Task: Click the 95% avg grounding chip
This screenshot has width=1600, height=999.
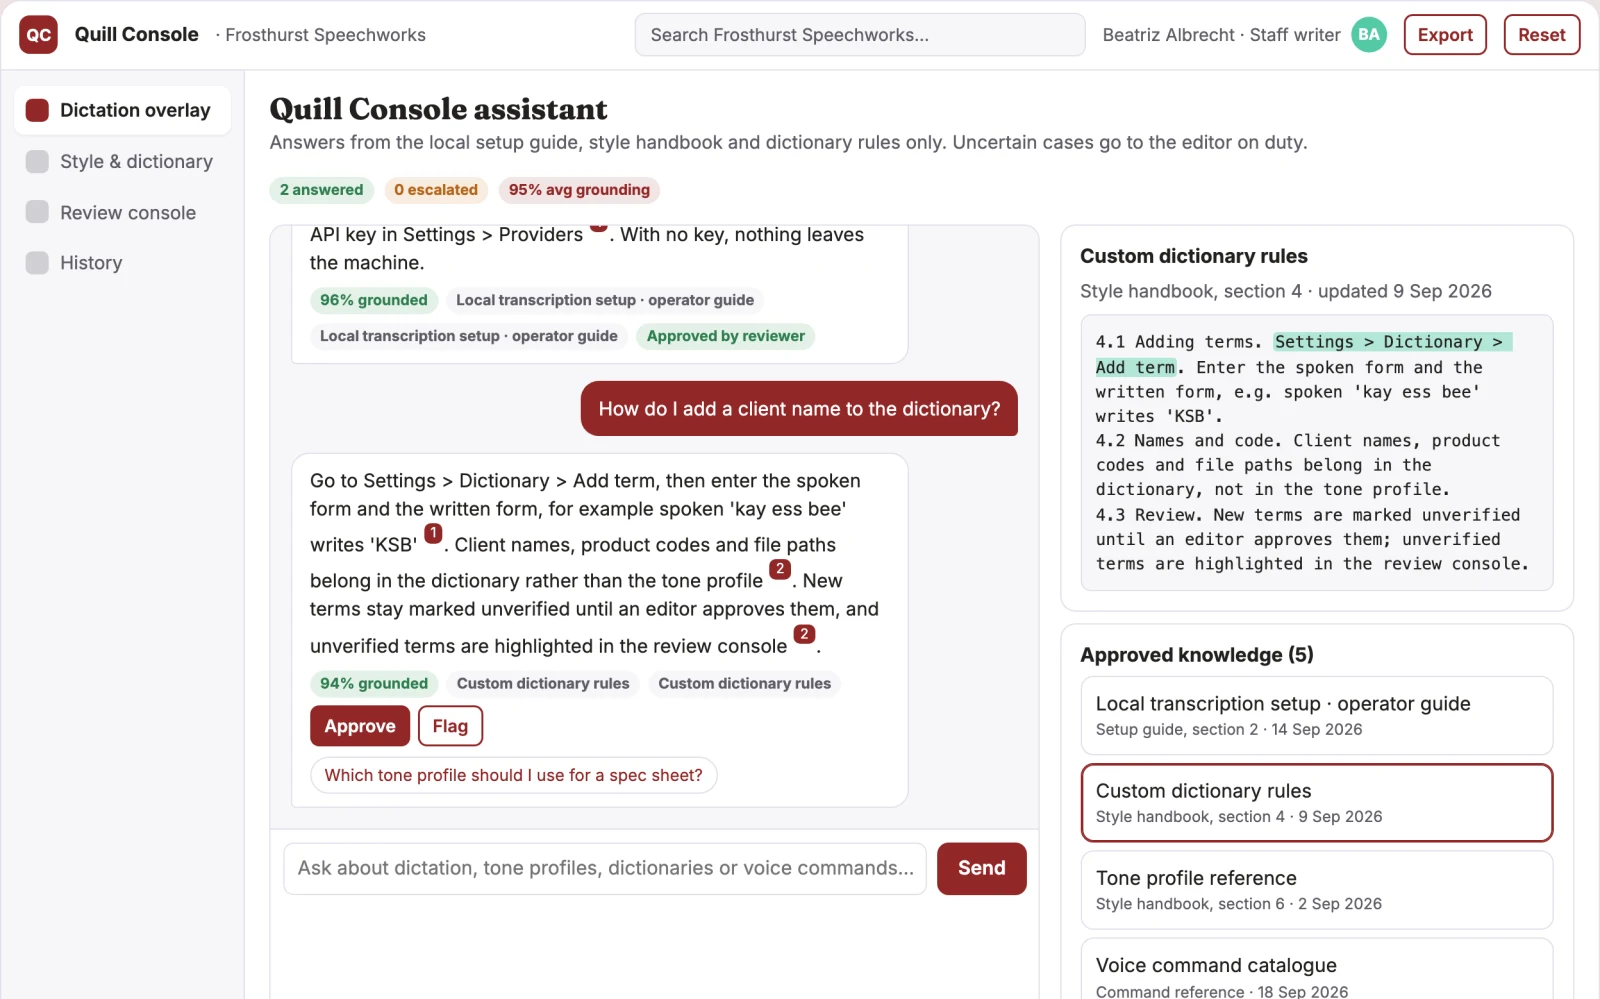Action: click(579, 190)
